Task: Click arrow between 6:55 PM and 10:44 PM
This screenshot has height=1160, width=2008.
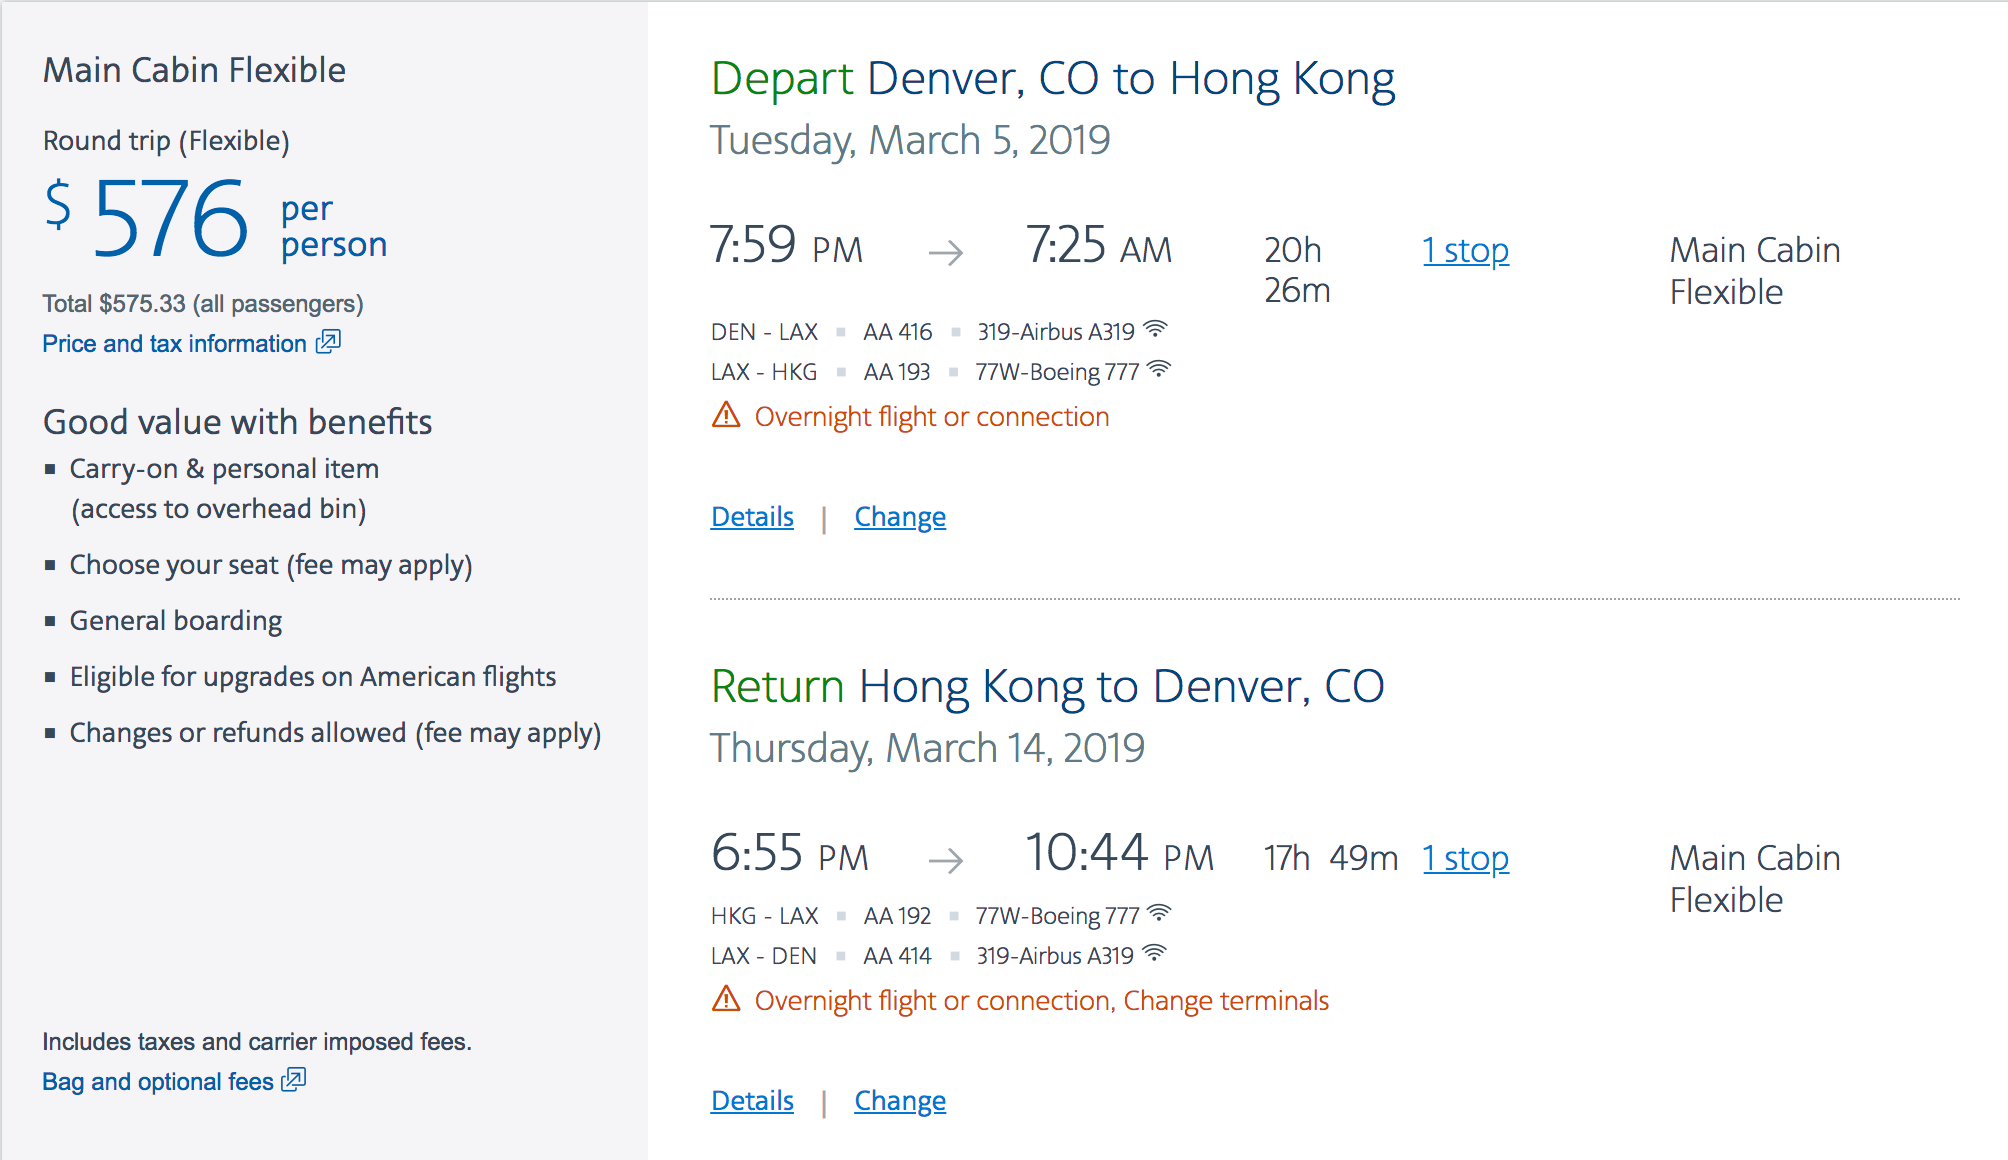Action: pos(945,860)
